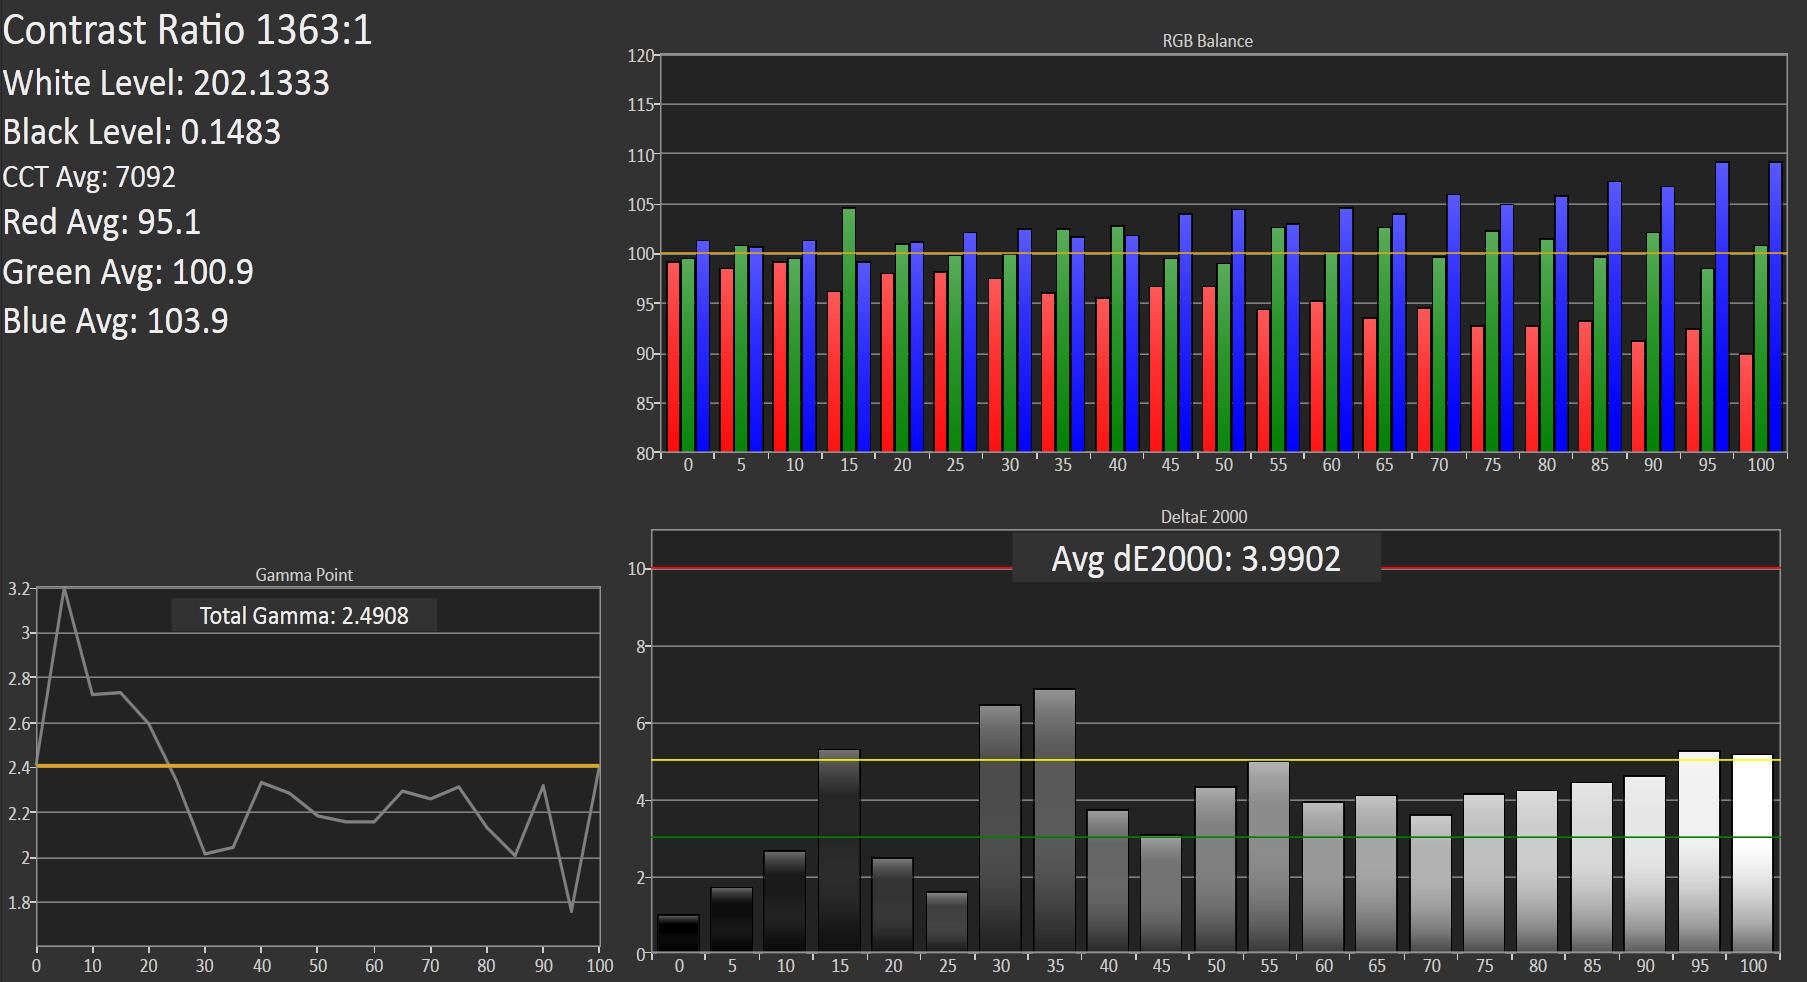Click the DeltaE bar at 80
This screenshot has width=1807, height=982.
point(1538,871)
